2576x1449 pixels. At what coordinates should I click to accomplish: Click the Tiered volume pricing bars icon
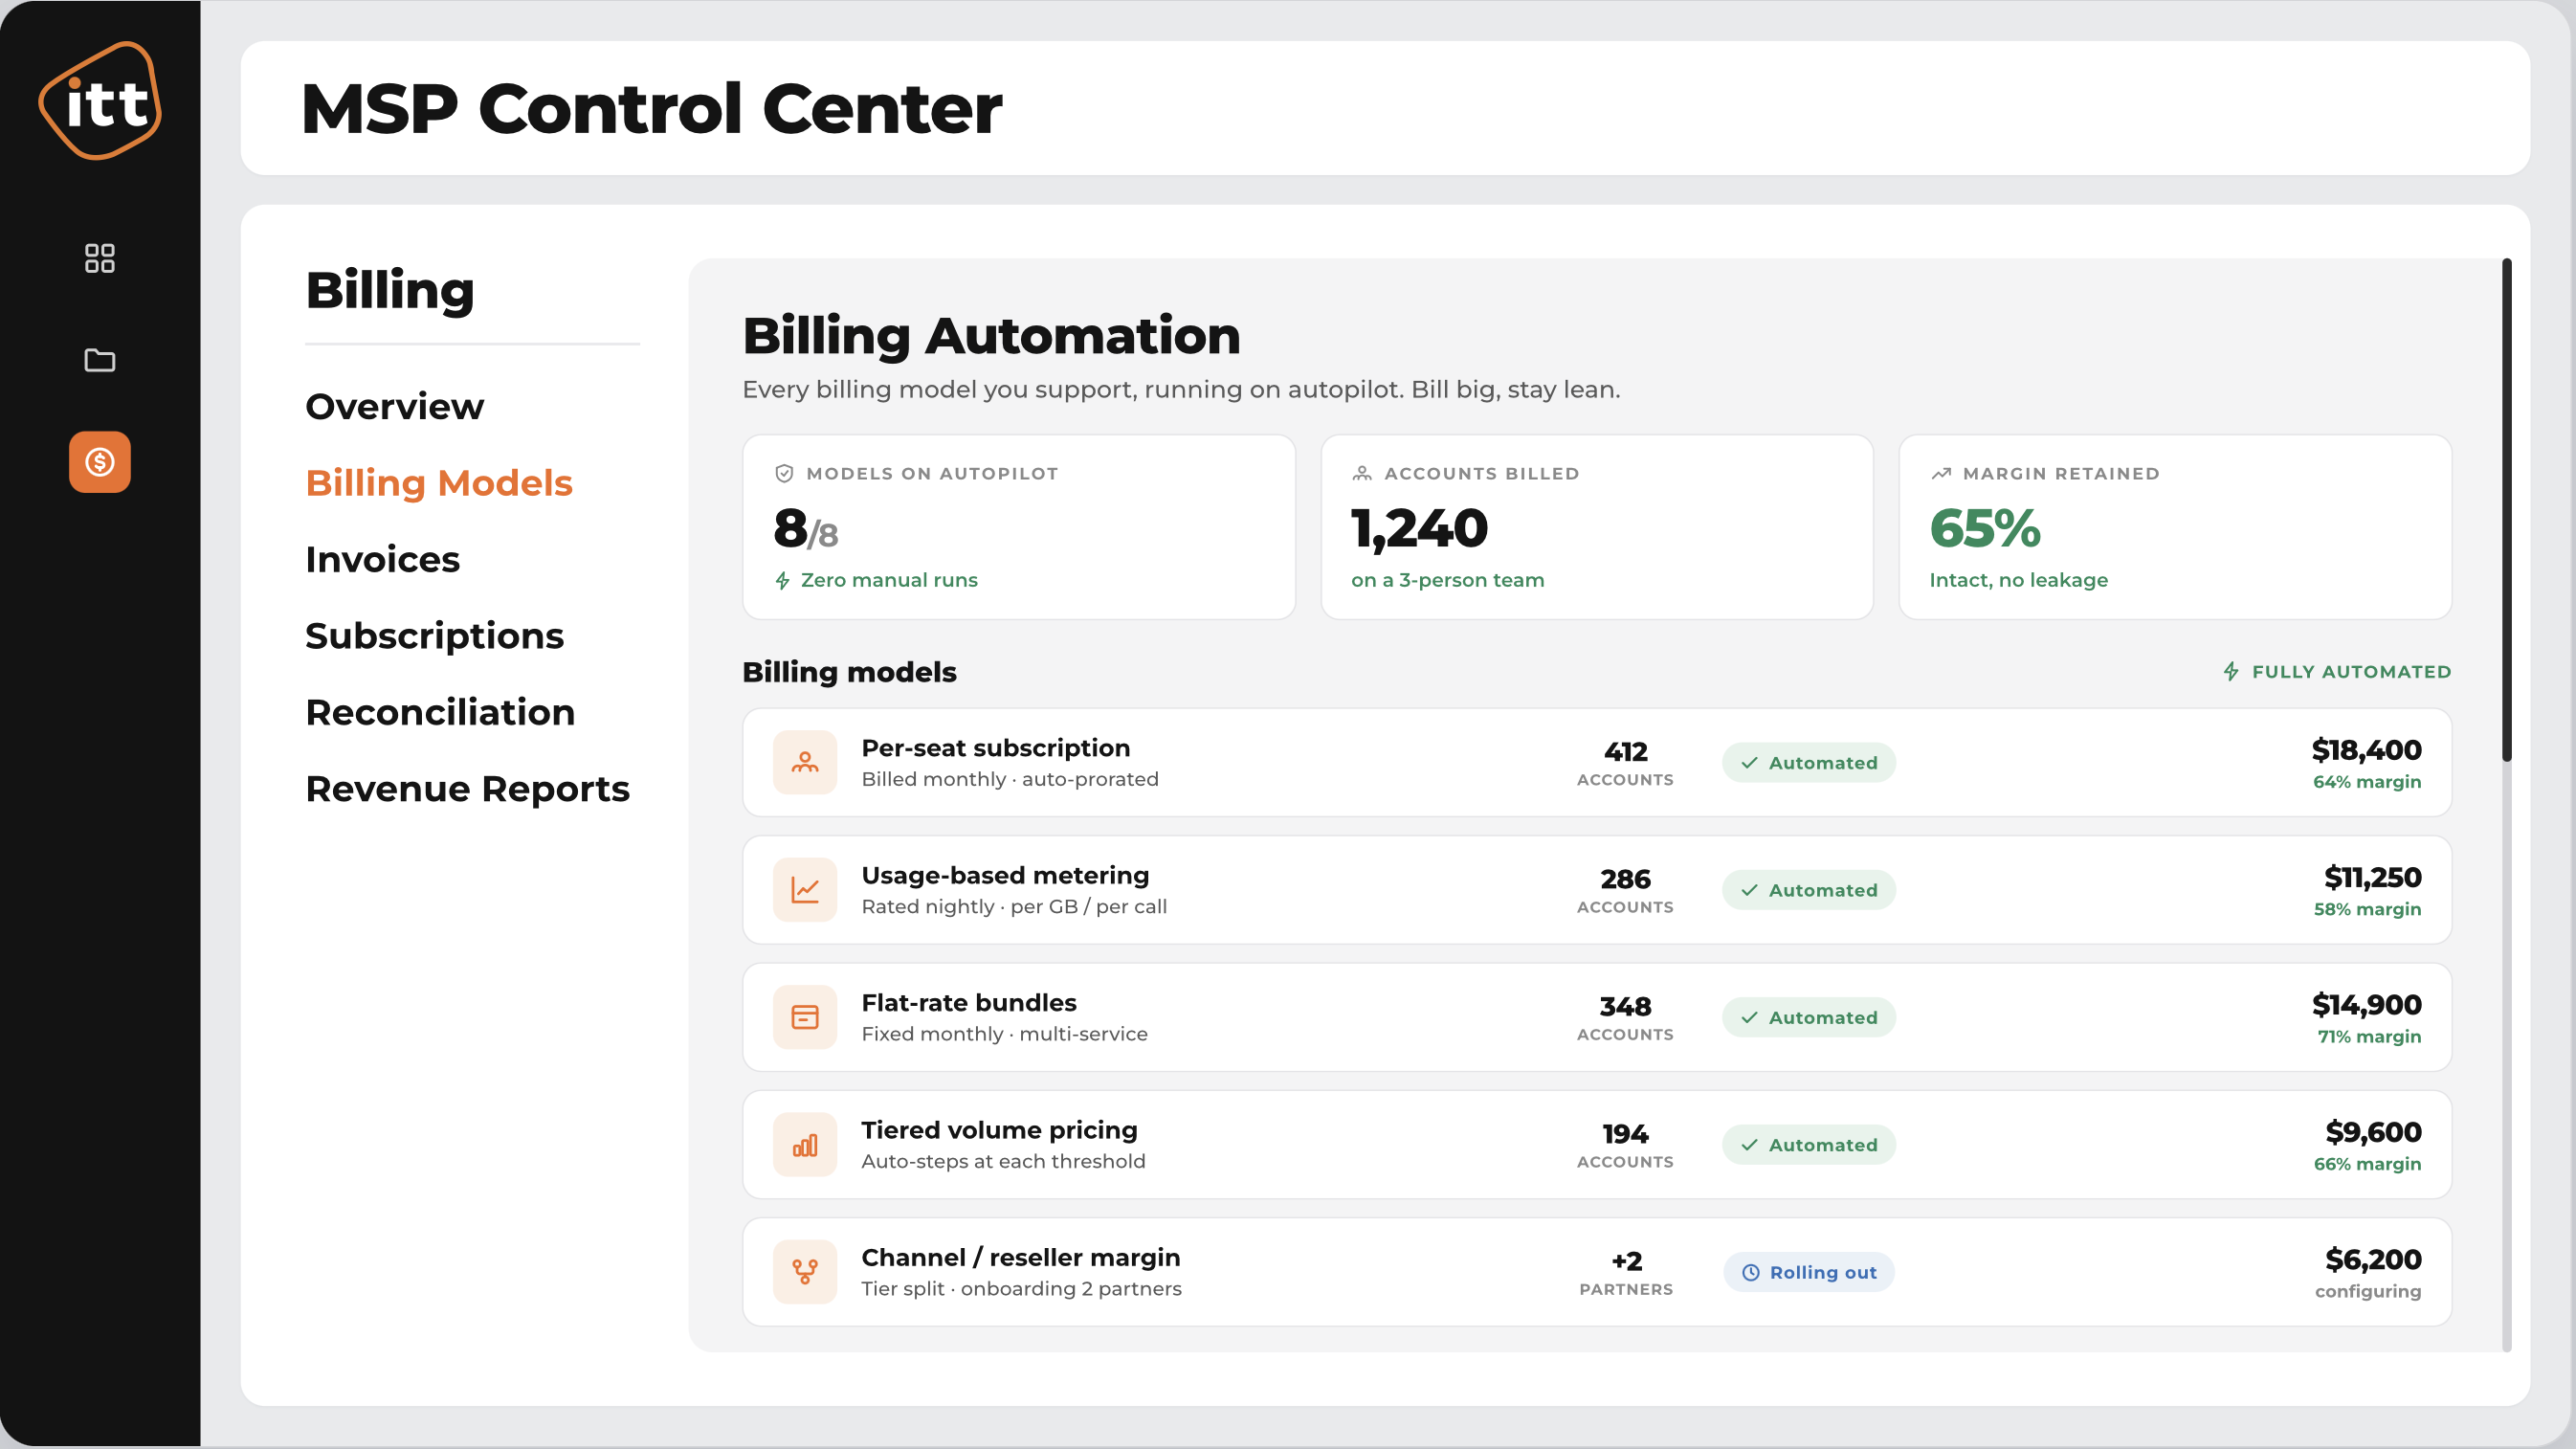pos(805,1145)
